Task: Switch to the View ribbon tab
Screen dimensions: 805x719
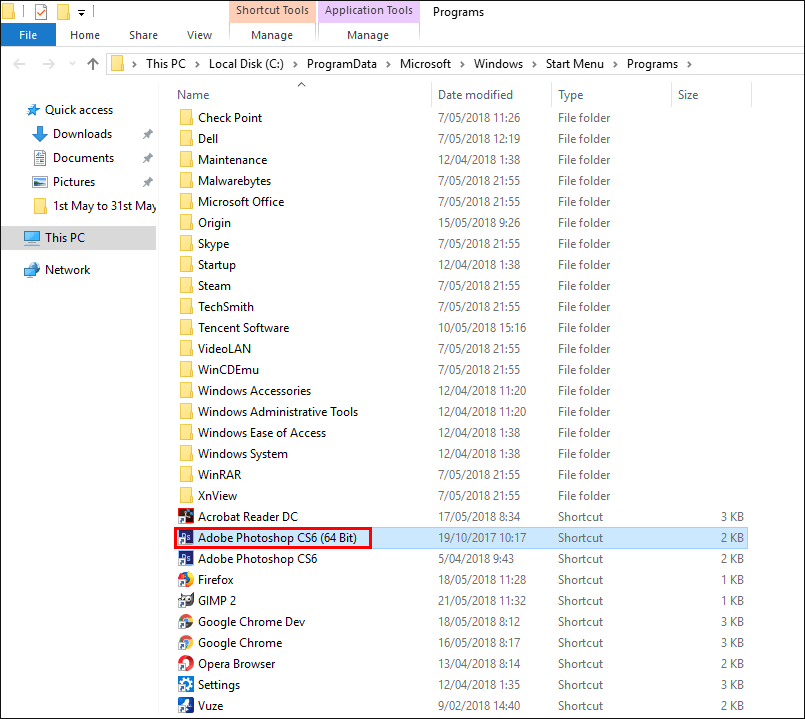Action: click(199, 35)
